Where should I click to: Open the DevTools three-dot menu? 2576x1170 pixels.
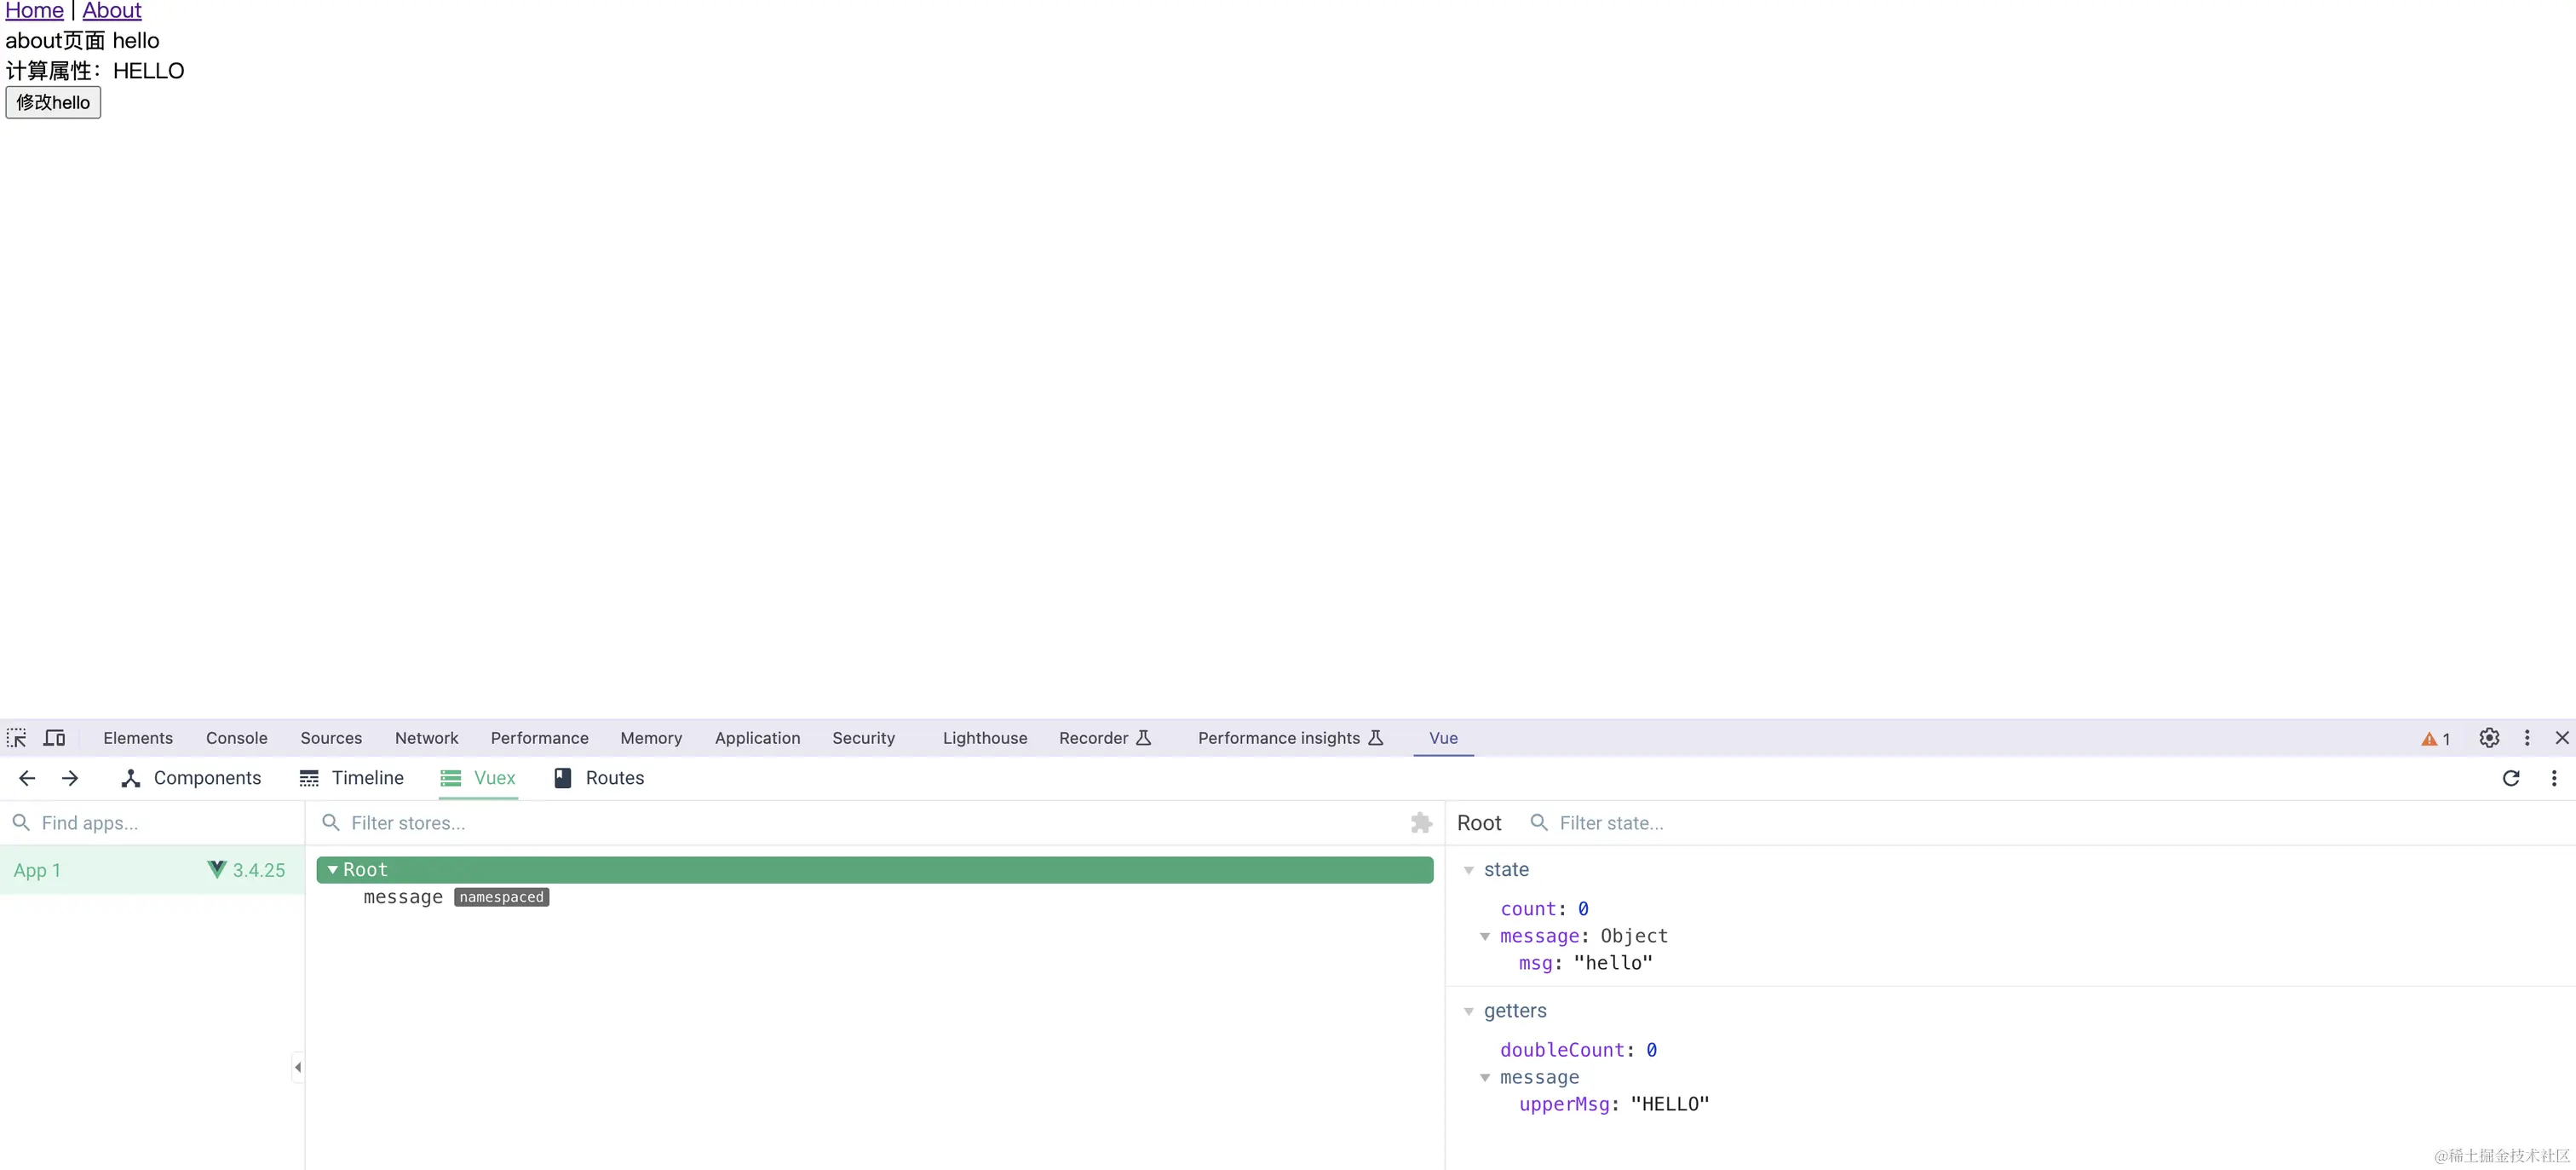(x=2526, y=737)
